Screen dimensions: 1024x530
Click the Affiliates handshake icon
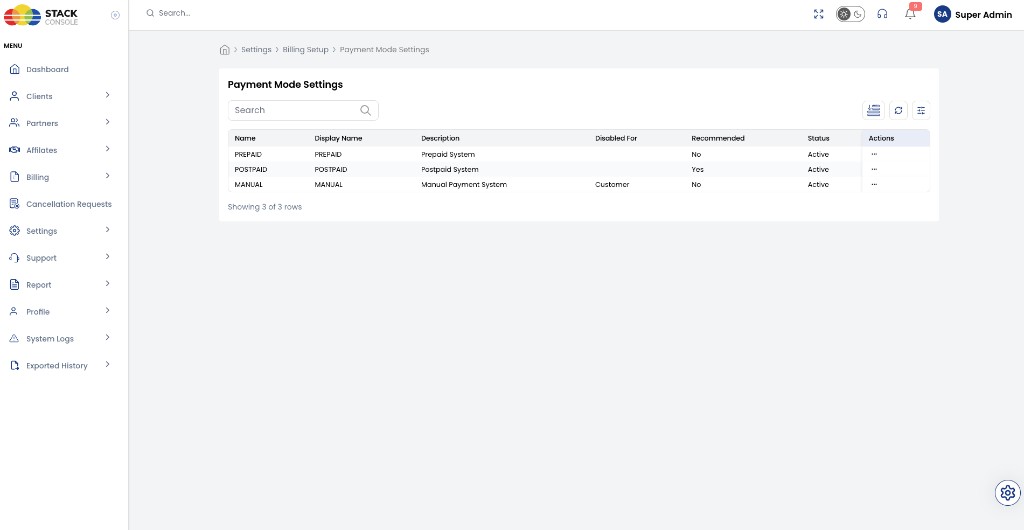pos(14,150)
